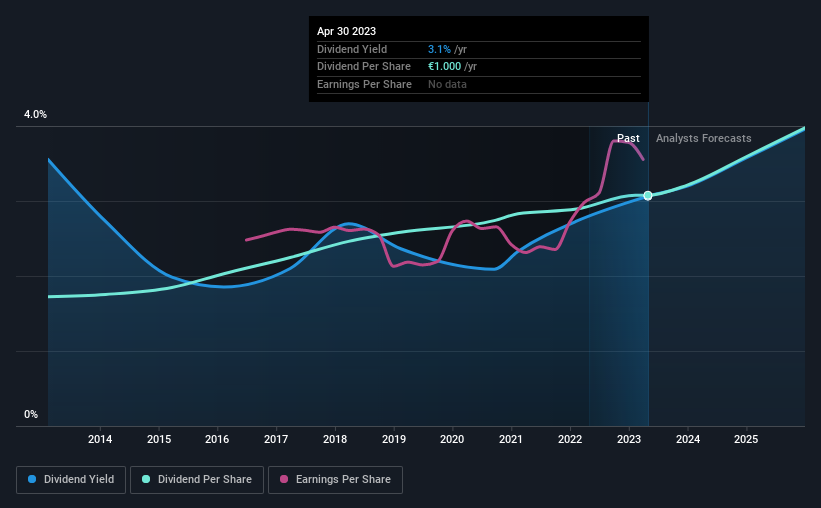The width and height of the screenshot is (821, 508).
Task: Click the 2018 x-axis label
Action: [335, 439]
